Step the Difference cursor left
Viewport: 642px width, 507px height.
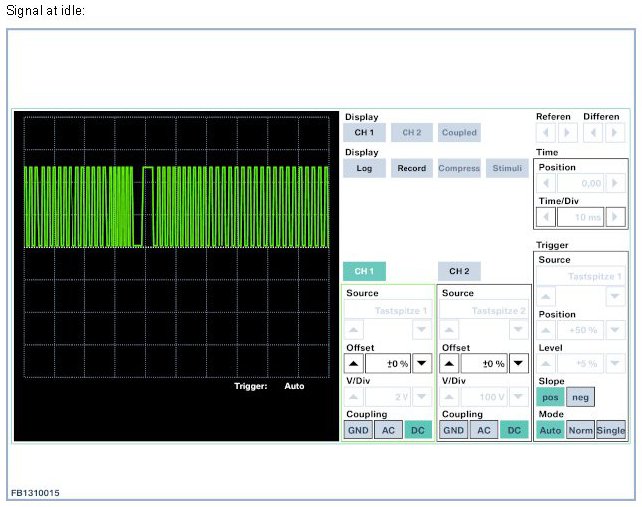593,133
